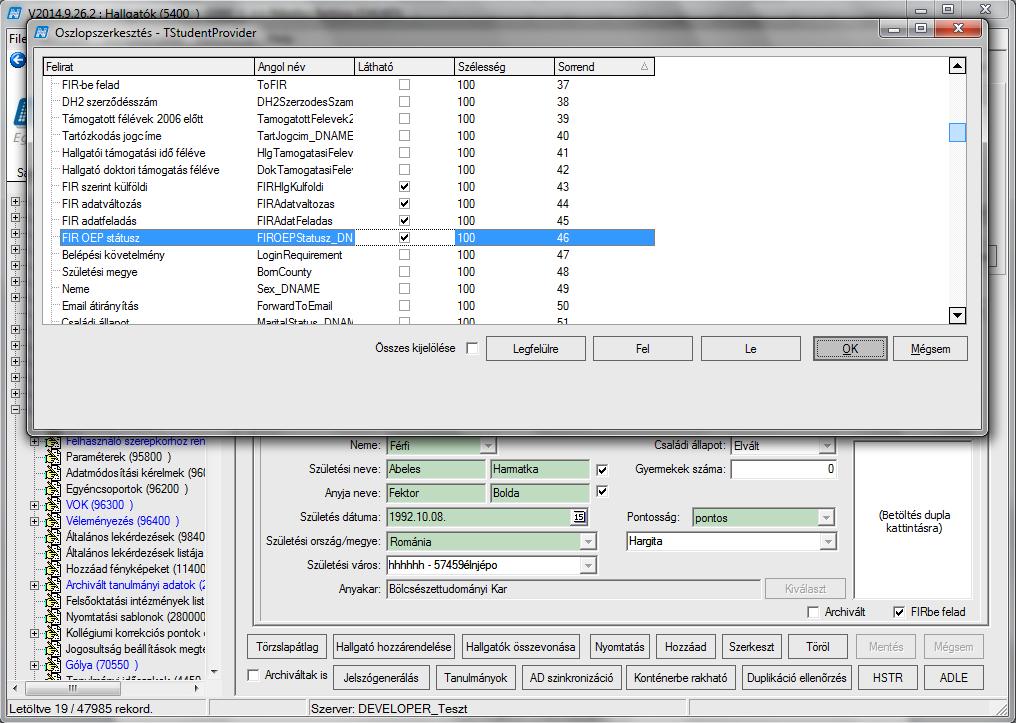Viewport: 1016px width, 723px height.
Task: Expand the Archivált tanulmányi adatok node
Action: coord(34,585)
